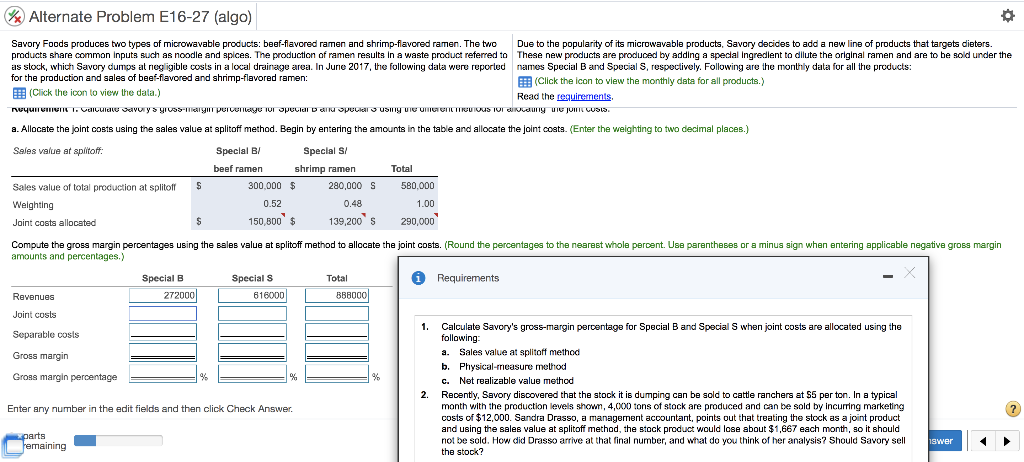Click the 'Gross margin percentage' row label
1024x462 pixels.
coord(65,377)
